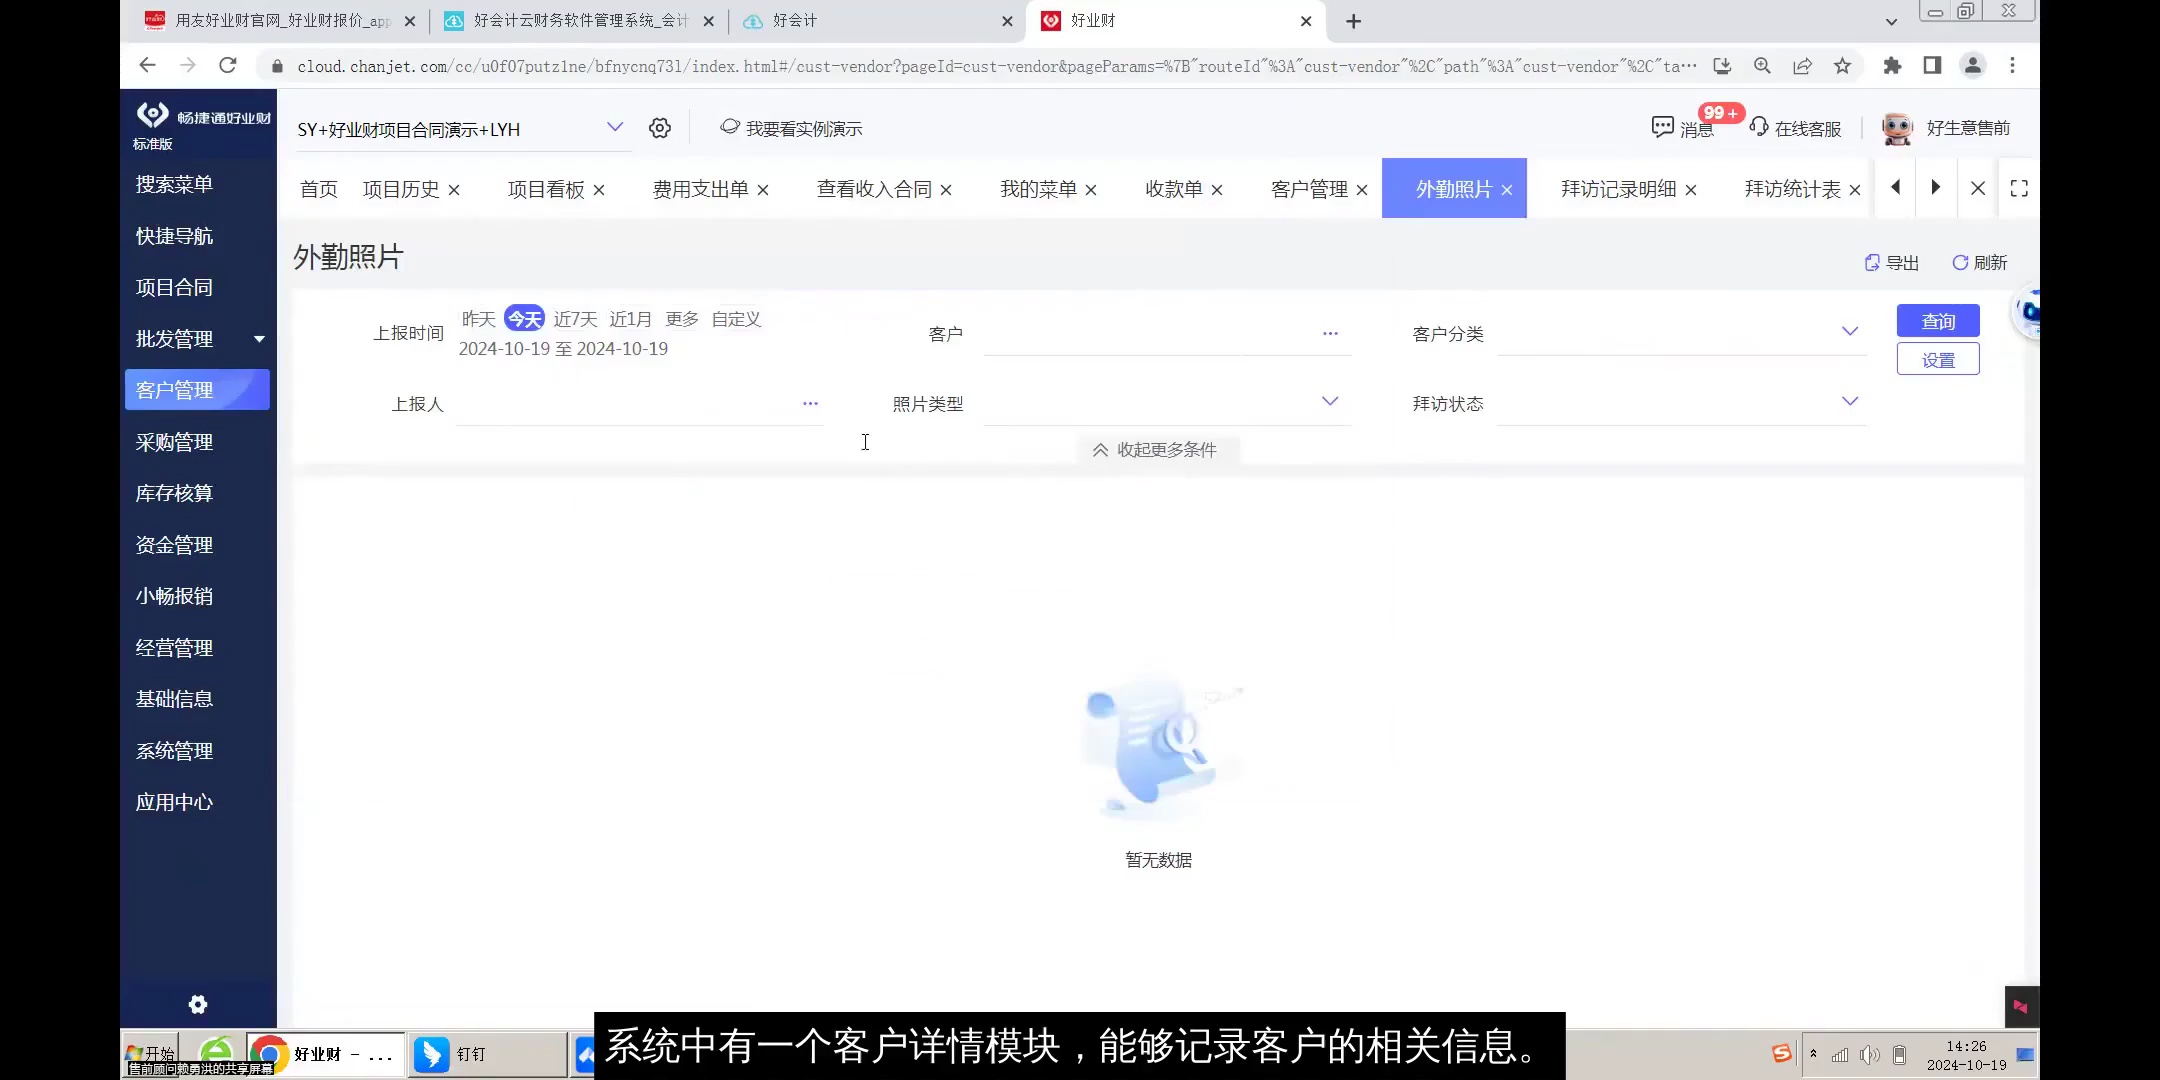Screen dimensions: 2160x1080
Task: Click the 查询 query button
Action: coord(1937,320)
